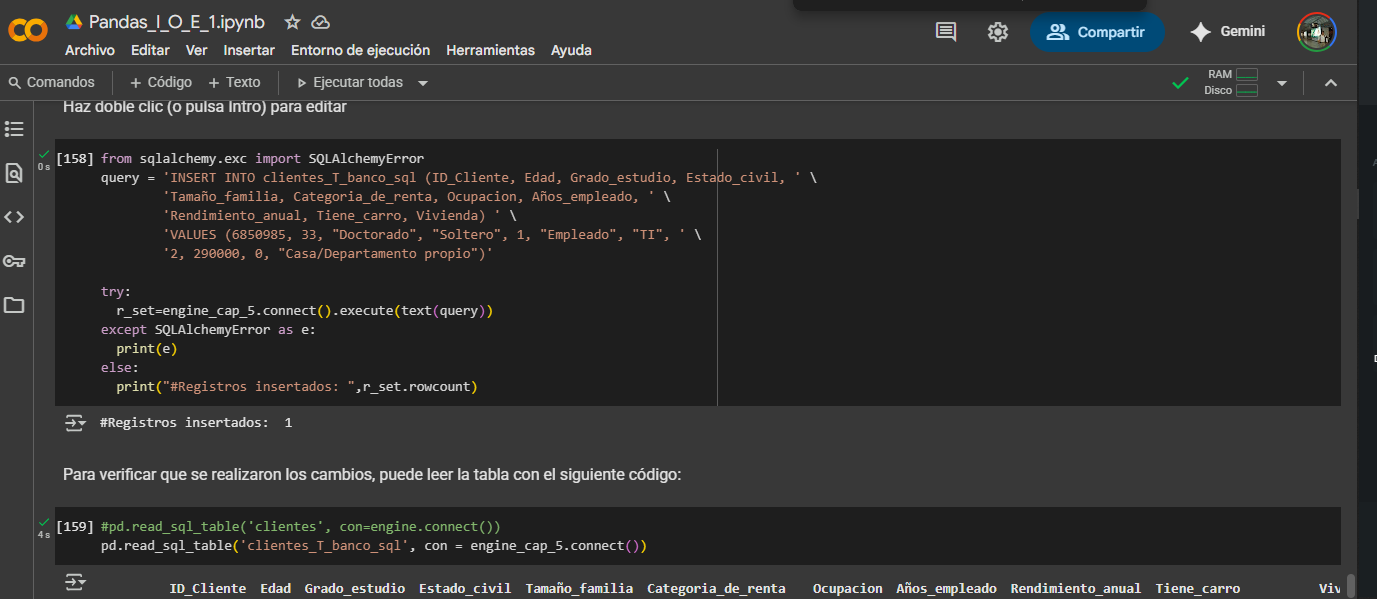
Task: Click the user account avatar
Action: 1317,32
